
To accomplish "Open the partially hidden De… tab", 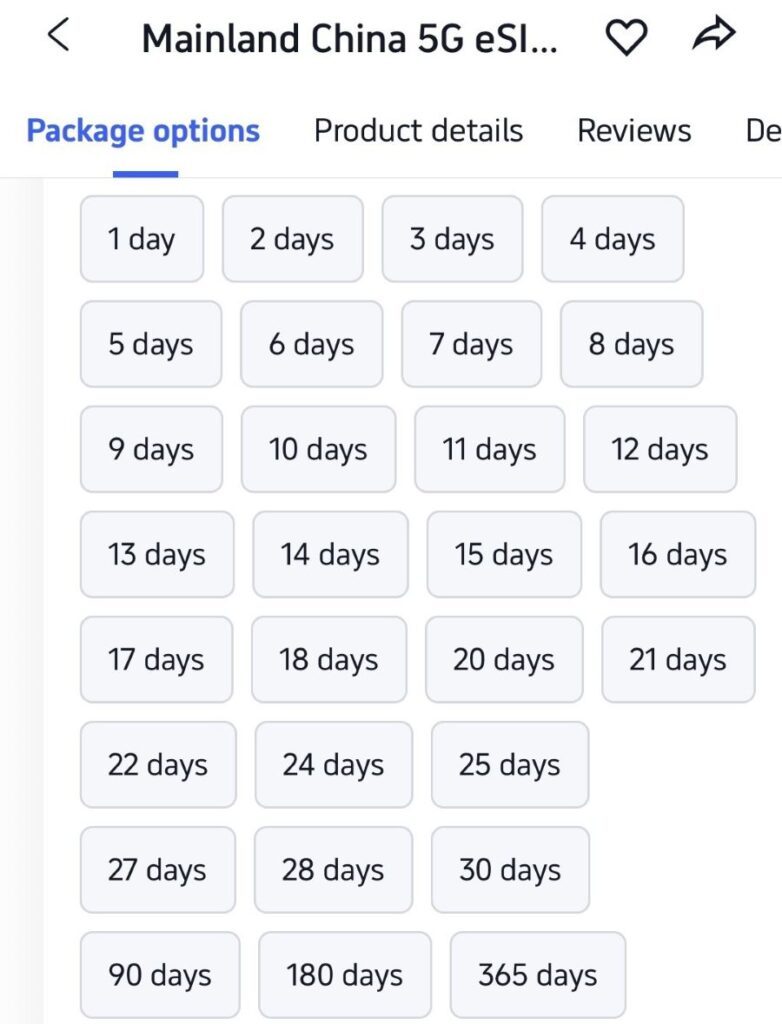I will click(763, 131).
